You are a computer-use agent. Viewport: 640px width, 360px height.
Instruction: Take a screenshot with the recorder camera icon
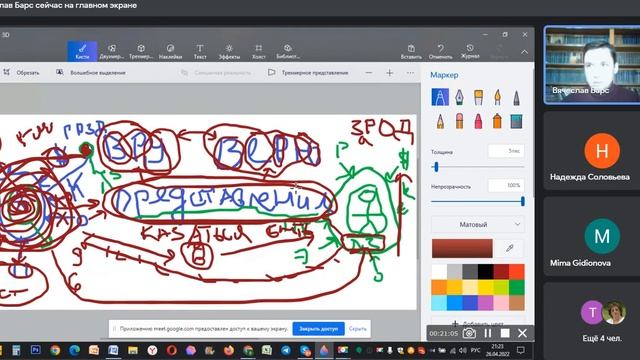click(x=469, y=333)
